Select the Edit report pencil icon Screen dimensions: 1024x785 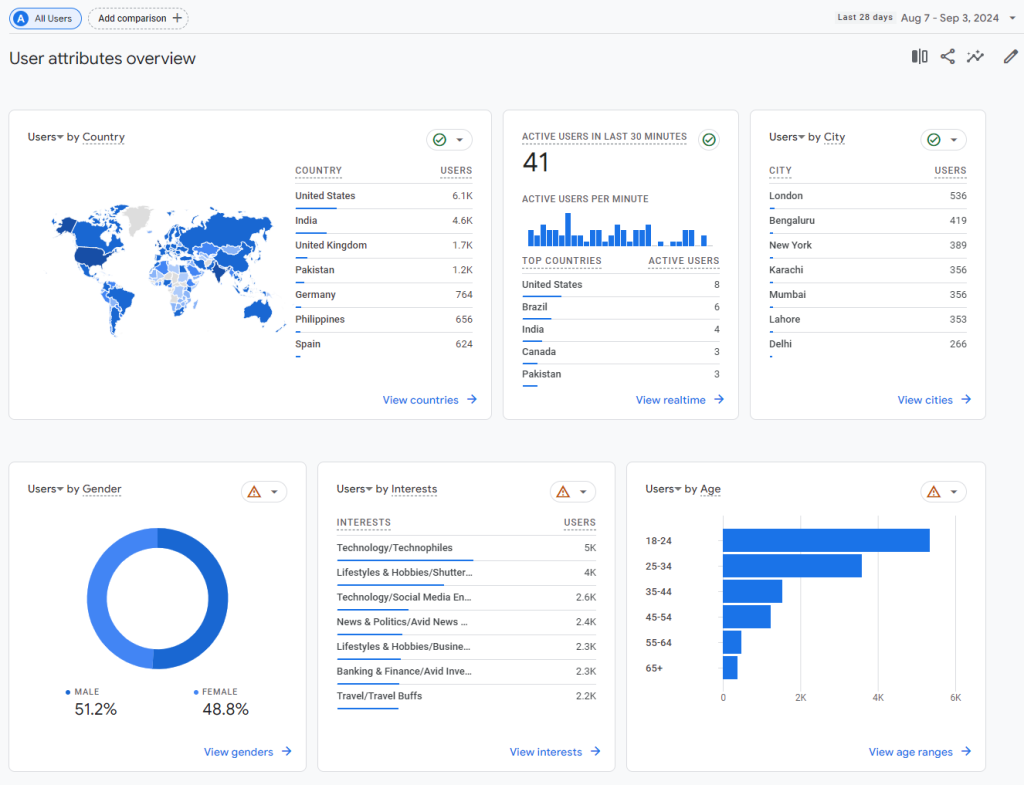click(1009, 56)
